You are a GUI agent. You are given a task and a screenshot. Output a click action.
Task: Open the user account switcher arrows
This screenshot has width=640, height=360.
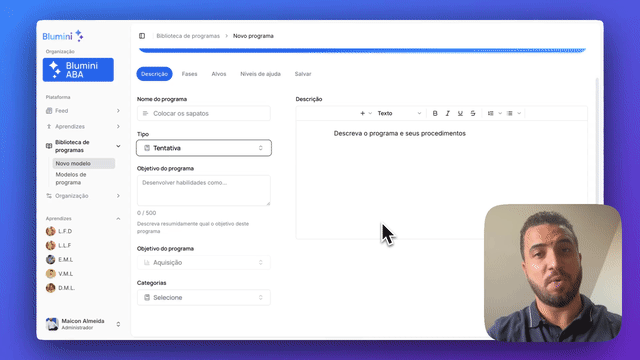click(118, 324)
